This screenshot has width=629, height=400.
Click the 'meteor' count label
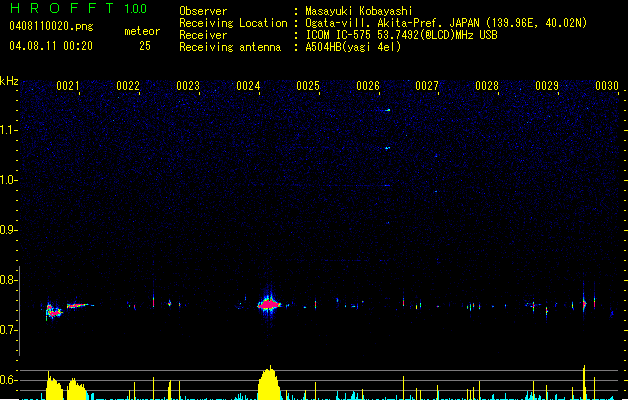[142, 31]
